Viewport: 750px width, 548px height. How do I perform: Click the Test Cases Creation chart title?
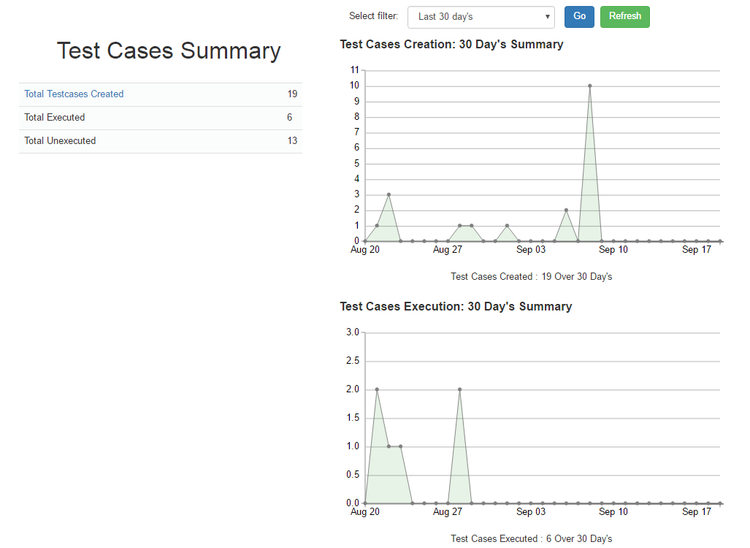click(x=452, y=44)
